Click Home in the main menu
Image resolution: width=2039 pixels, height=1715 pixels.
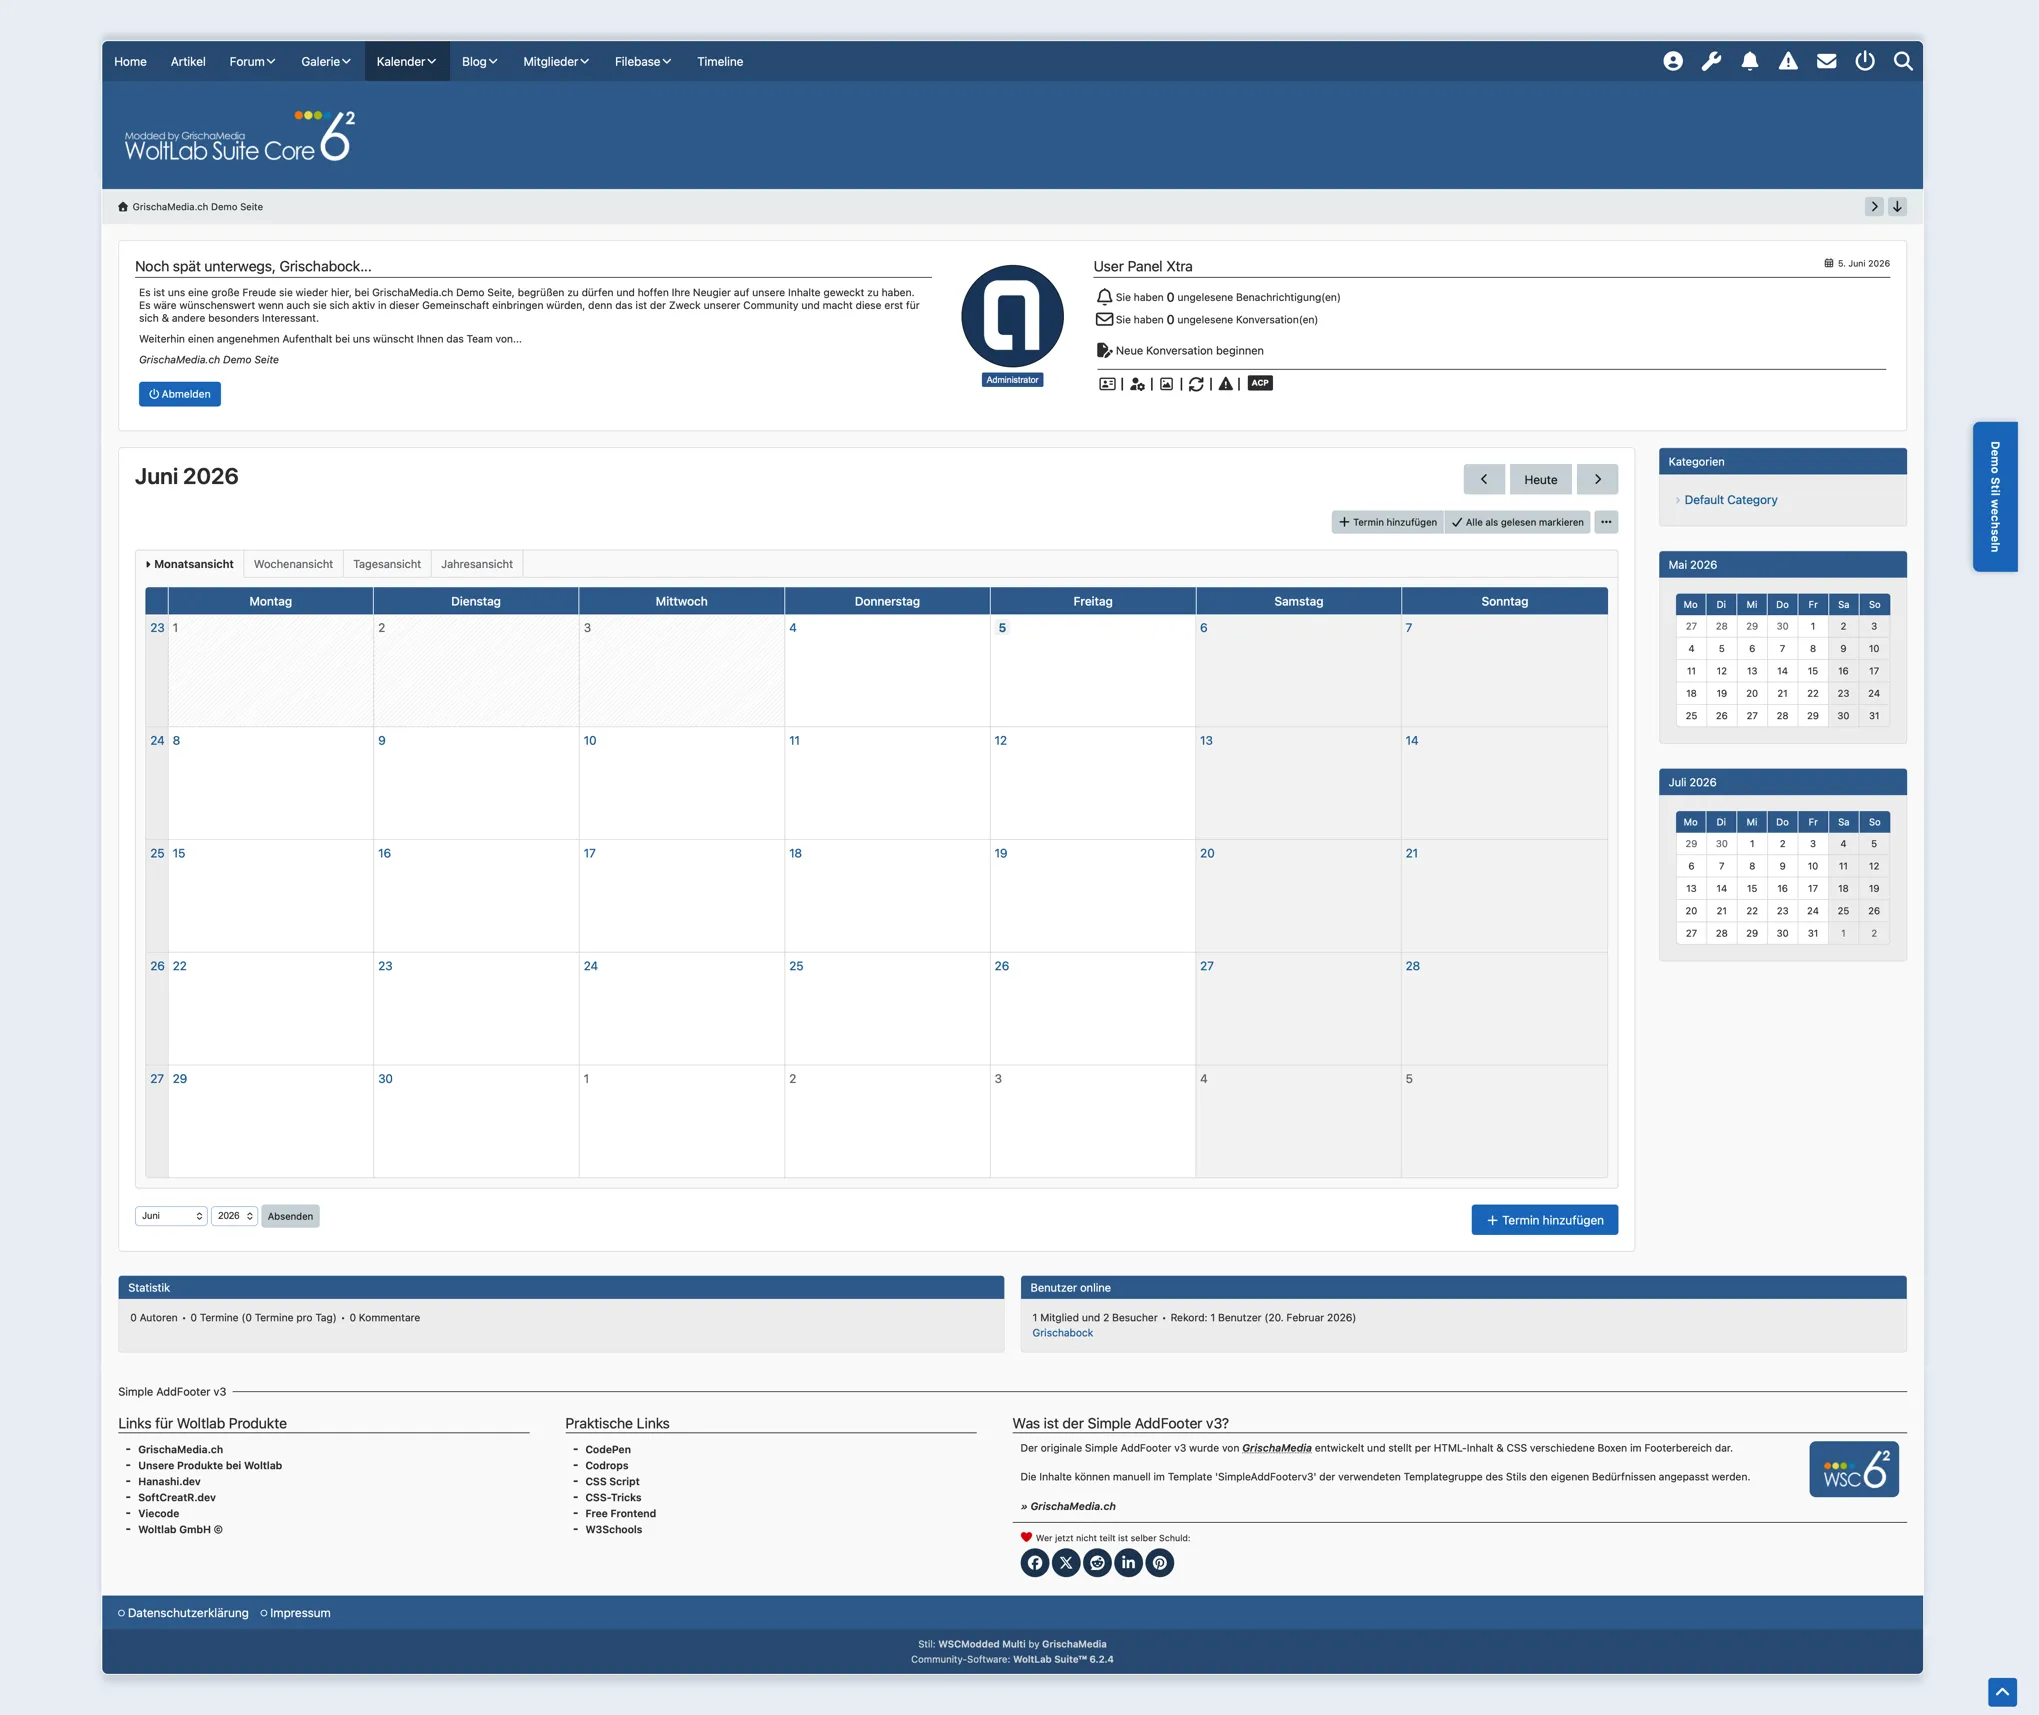tap(130, 61)
